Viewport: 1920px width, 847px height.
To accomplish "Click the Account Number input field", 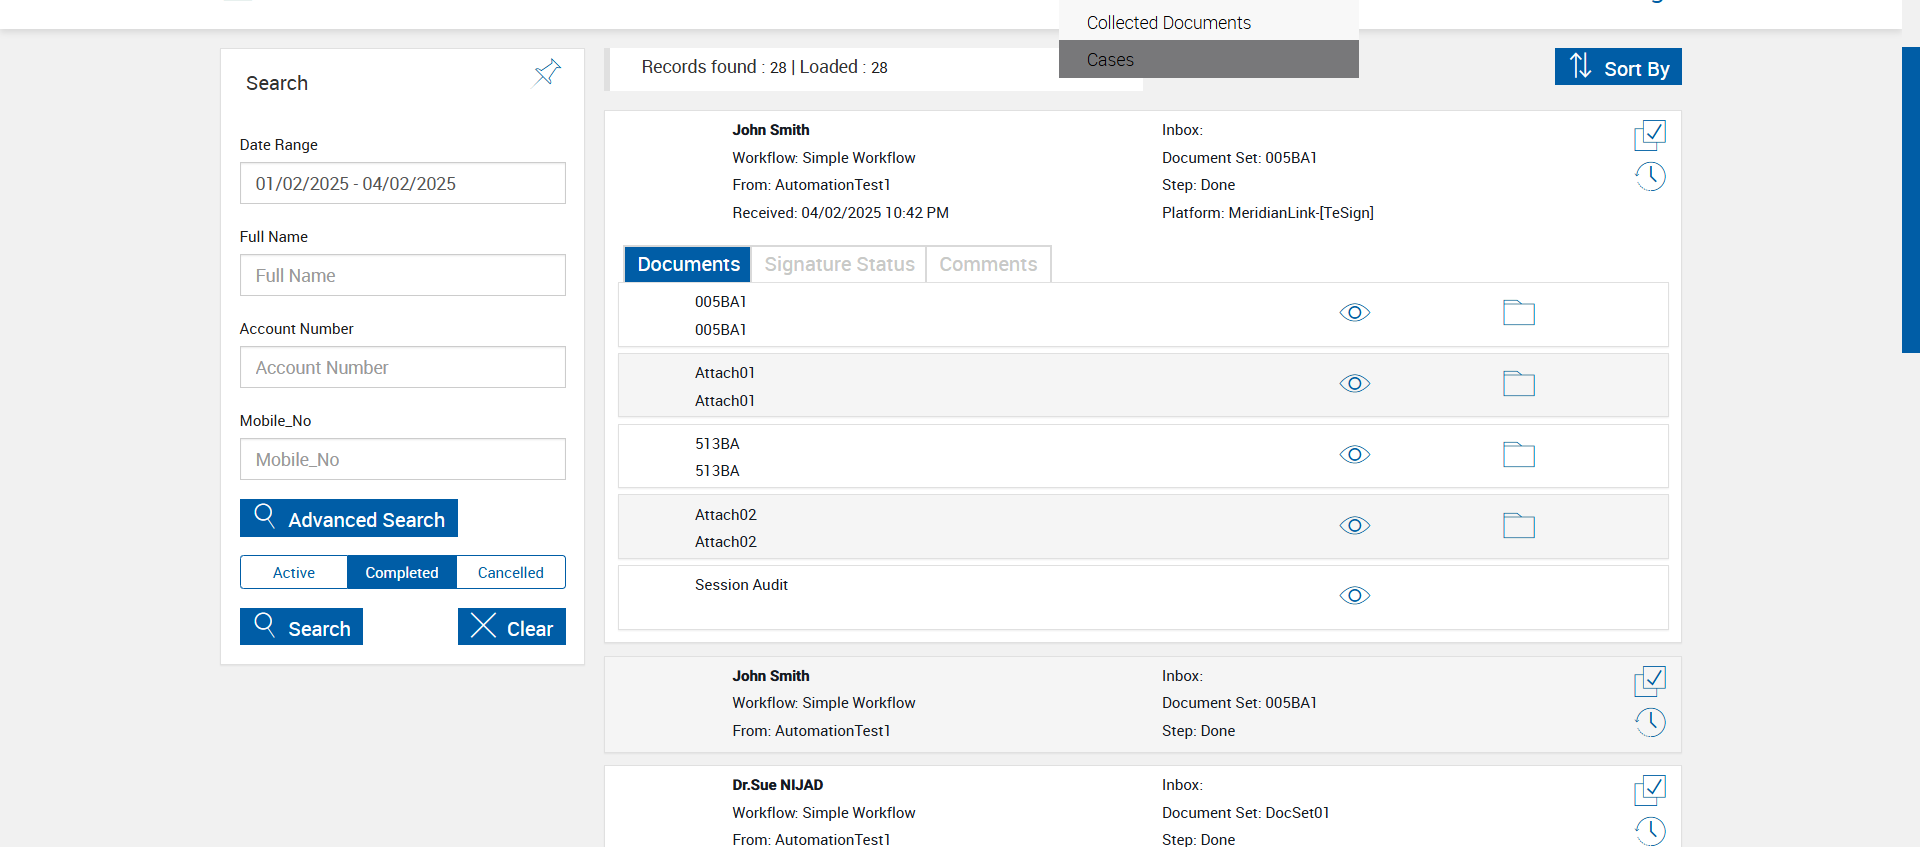I will pyautogui.click(x=402, y=368).
